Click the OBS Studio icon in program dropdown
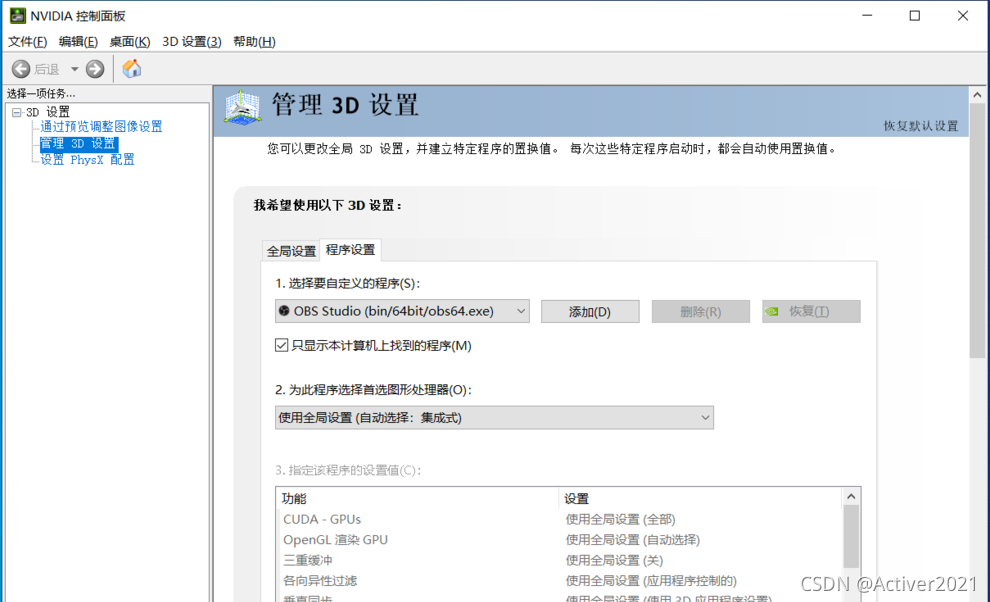Image resolution: width=990 pixels, height=602 pixels. pyautogui.click(x=284, y=311)
